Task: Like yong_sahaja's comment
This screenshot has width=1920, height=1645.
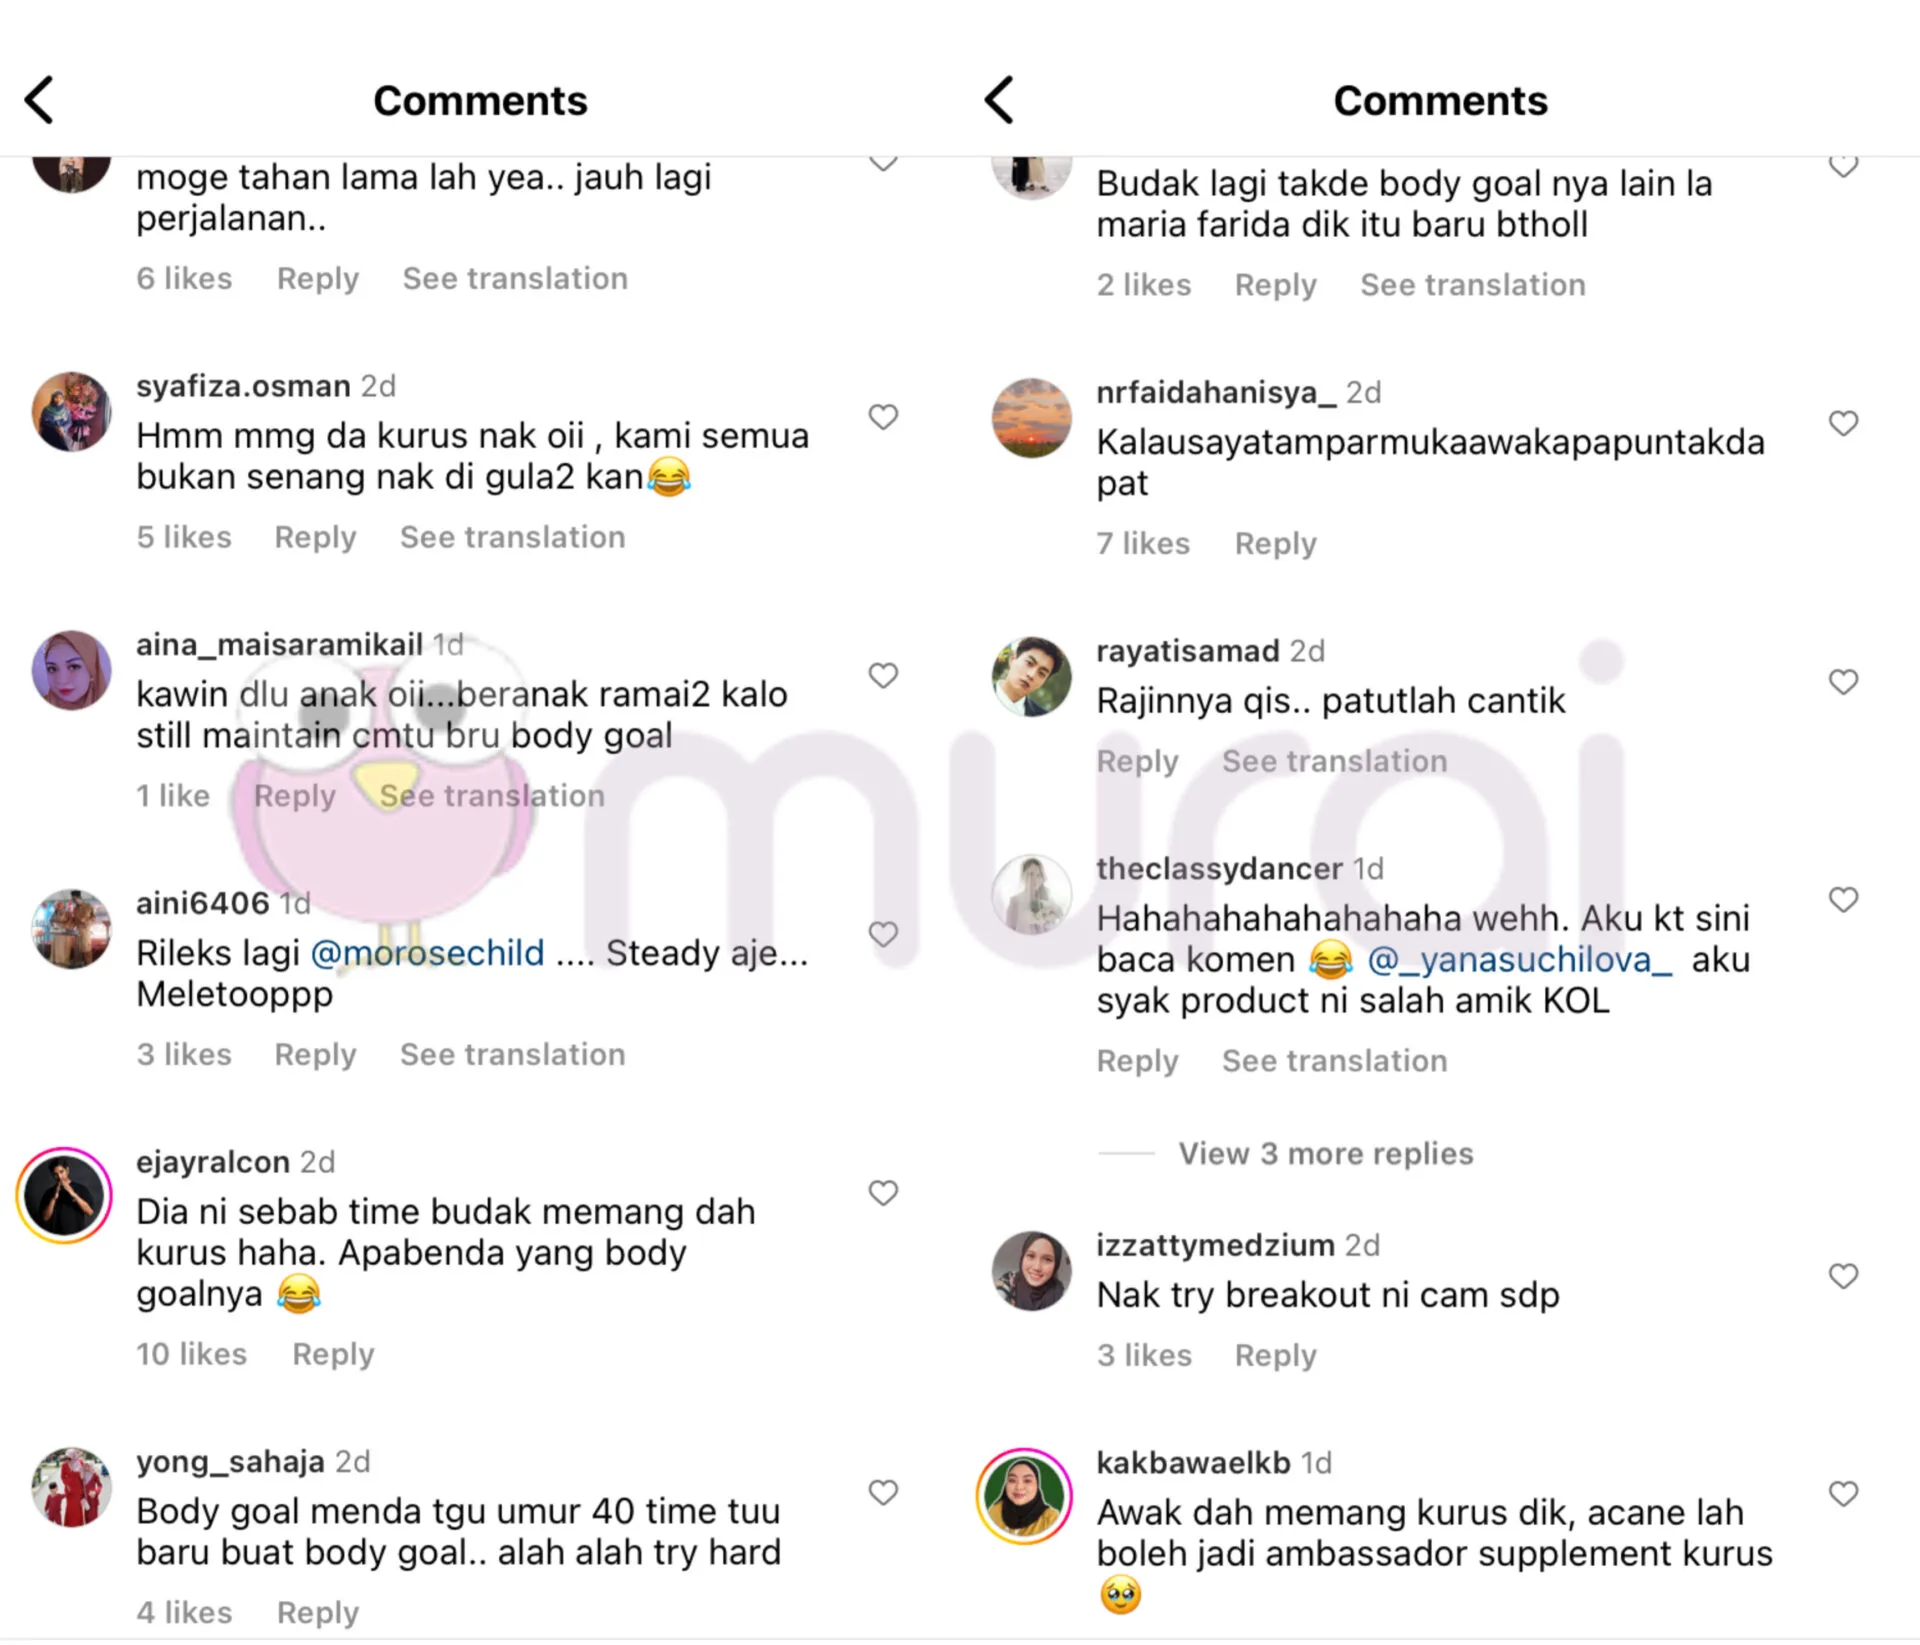Action: 883,1493
